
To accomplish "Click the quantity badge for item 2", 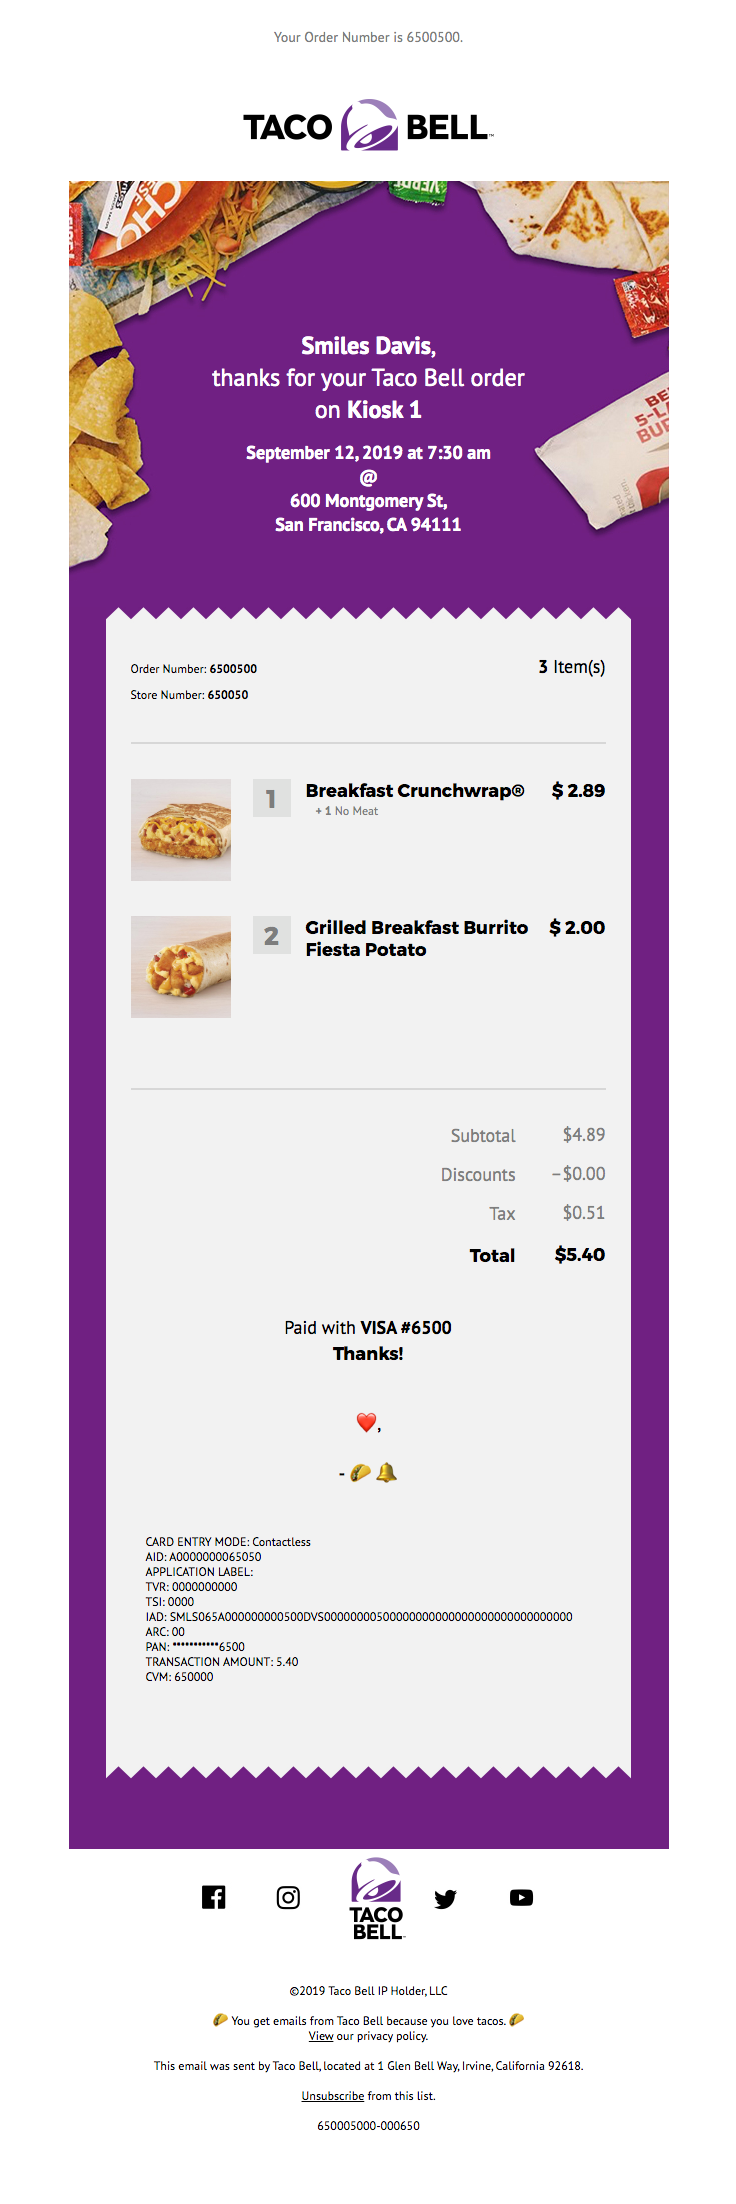I will coord(272,936).
